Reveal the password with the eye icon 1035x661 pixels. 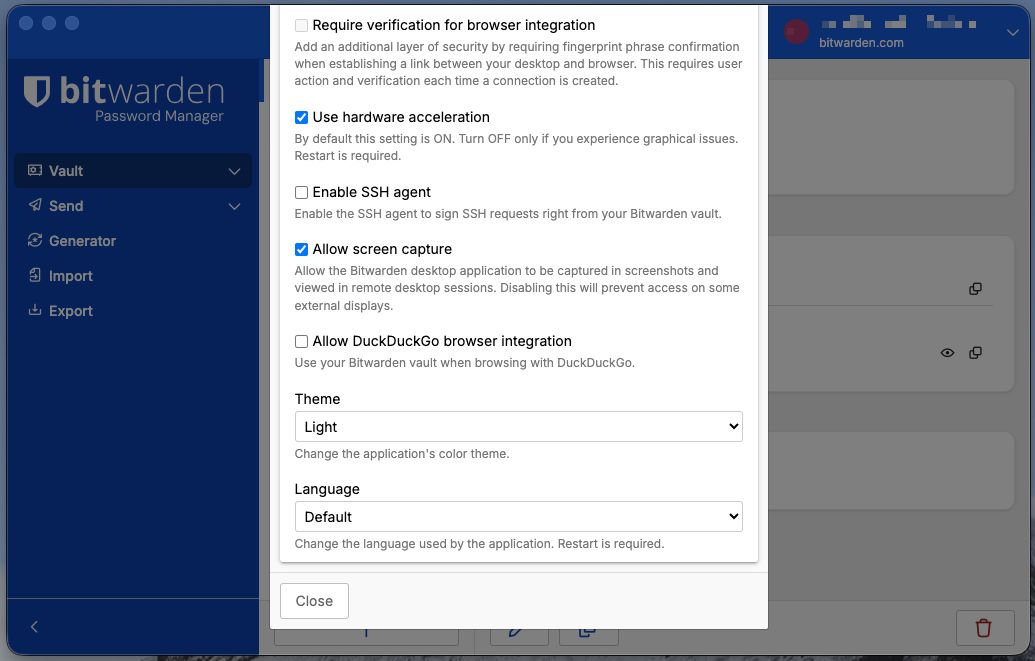[946, 352]
